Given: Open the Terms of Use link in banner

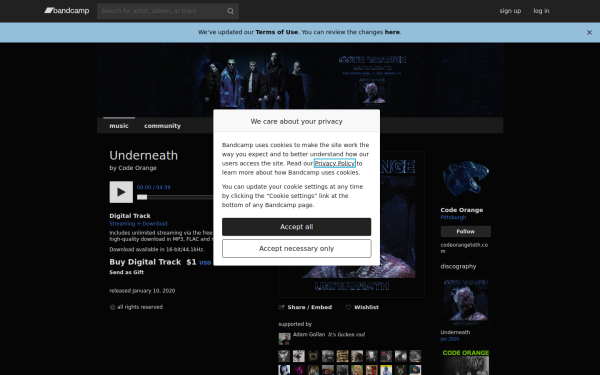Looking at the screenshot, I should pos(276,32).
